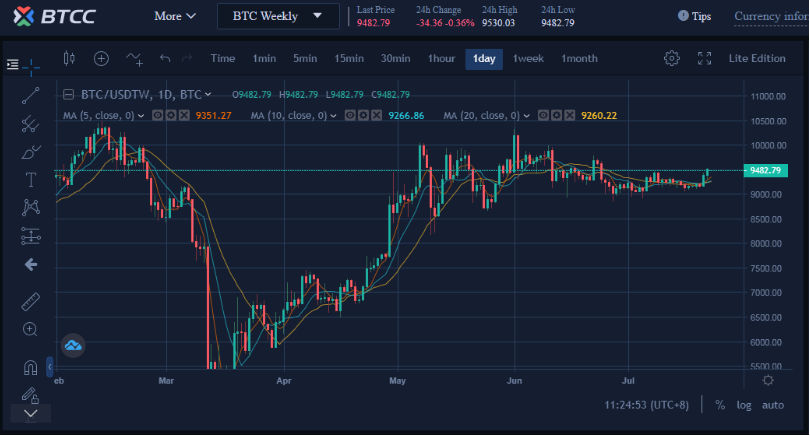Select the 5min interval
810x436 pixels.
tap(305, 58)
